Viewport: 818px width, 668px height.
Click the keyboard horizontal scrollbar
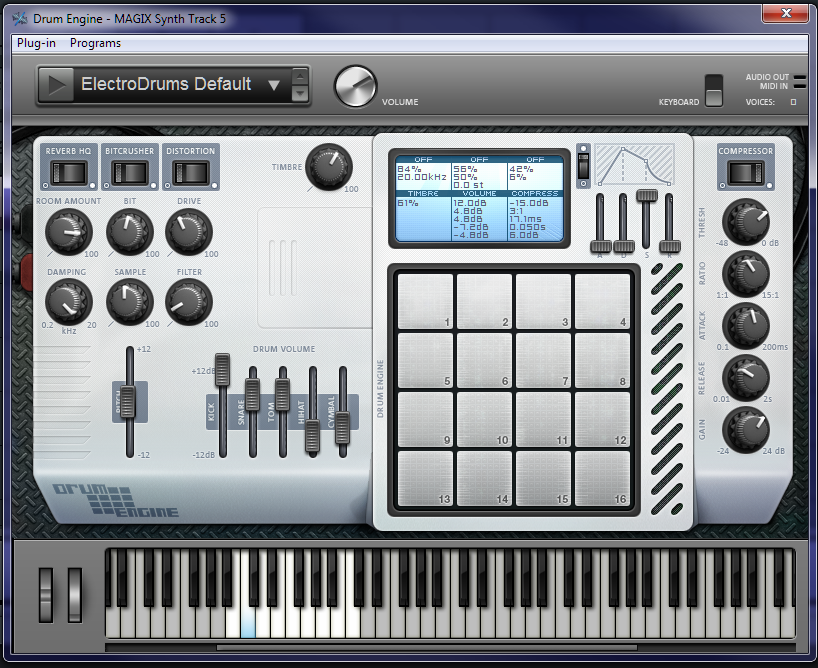point(426,647)
